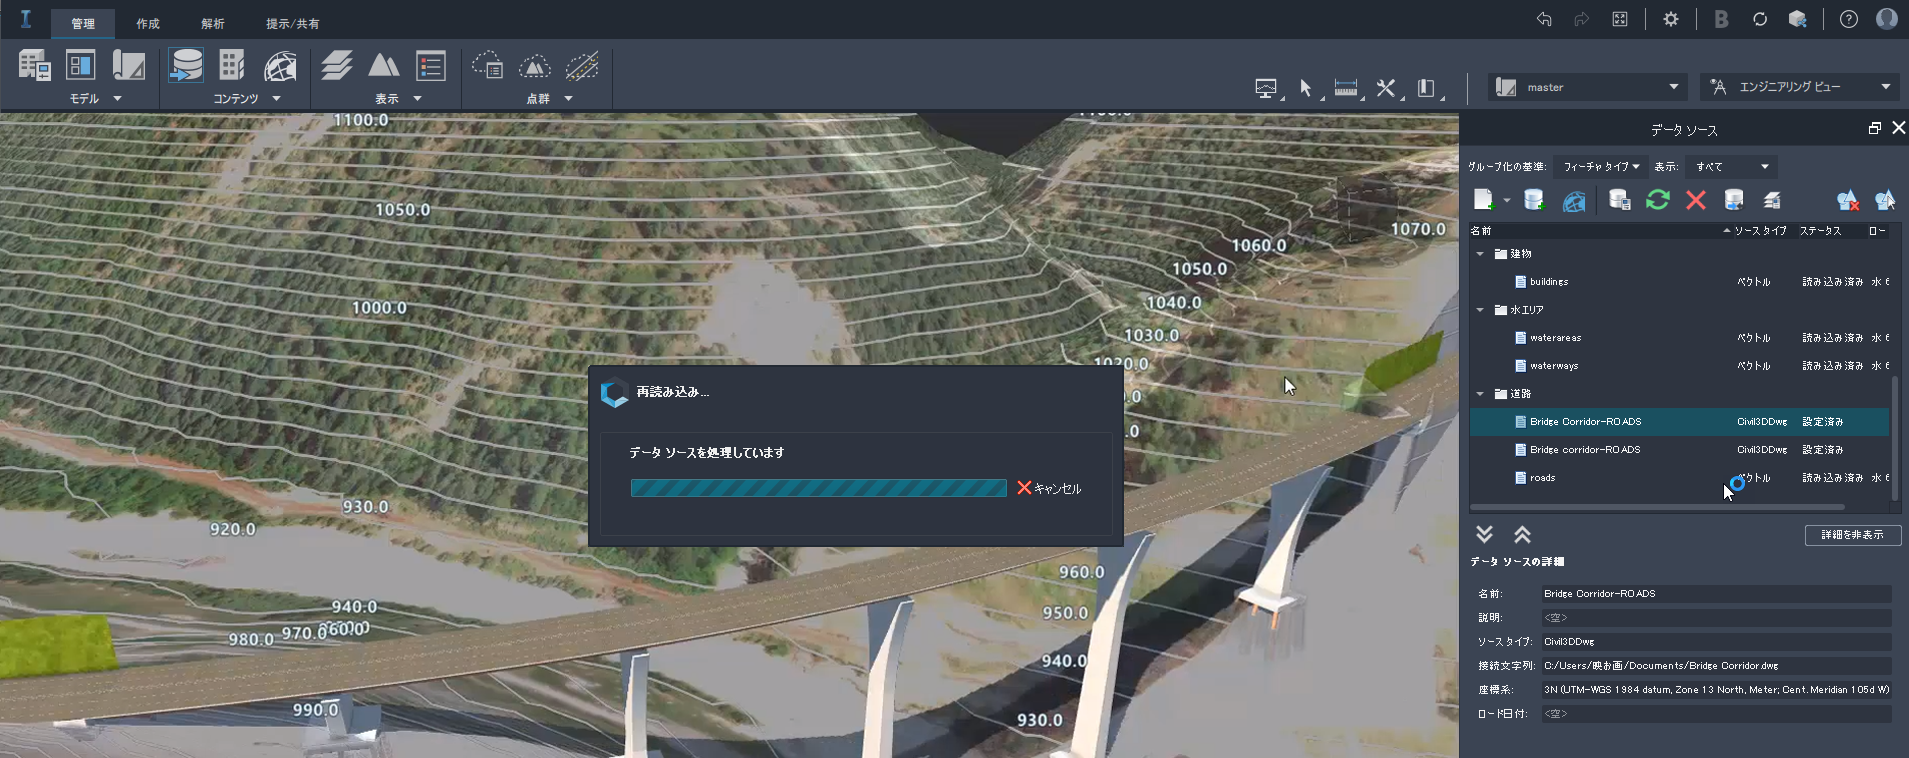Click the 詳細を非表示 button
Viewport: 1909px width, 758px height.
1852,535
